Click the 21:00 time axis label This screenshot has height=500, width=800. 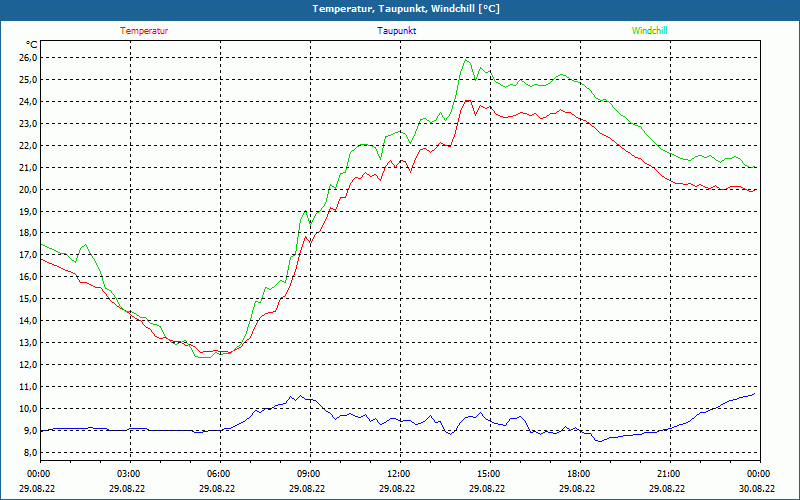click(x=669, y=474)
